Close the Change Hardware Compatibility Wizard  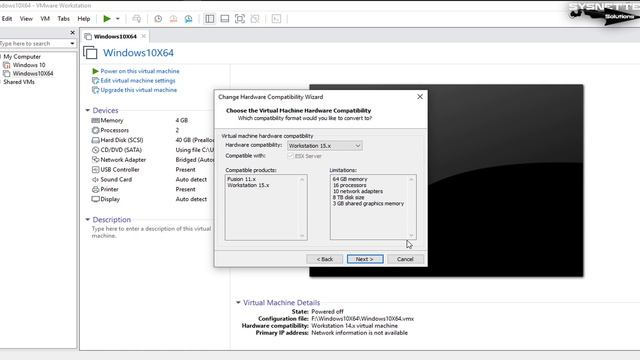pos(420,97)
